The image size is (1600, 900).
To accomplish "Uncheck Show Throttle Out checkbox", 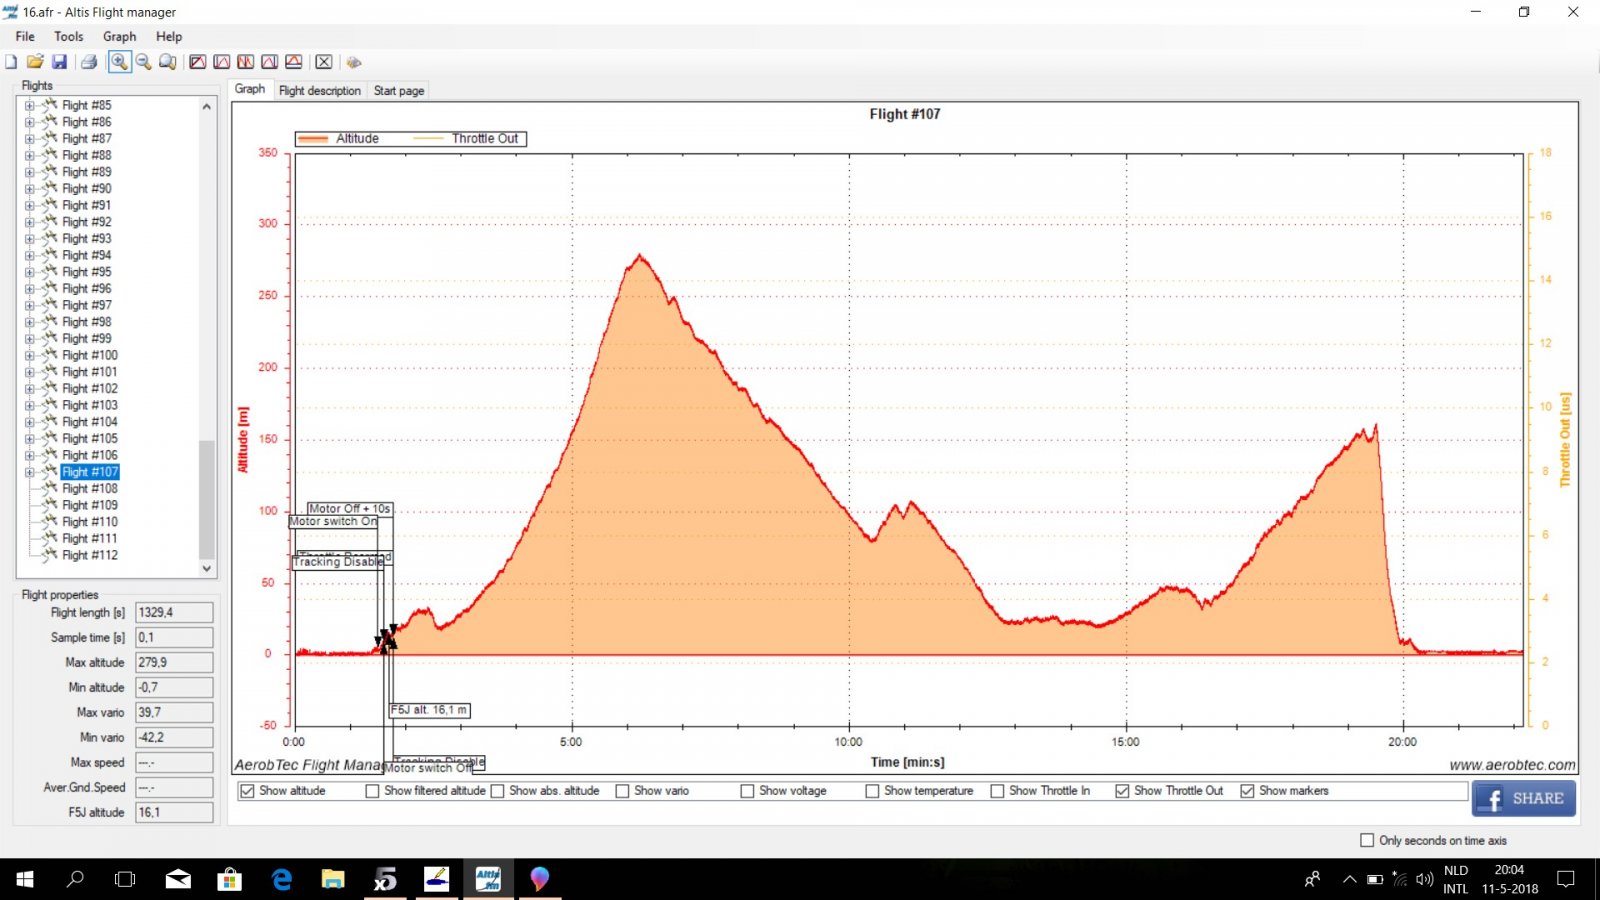I will coord(1122,791).
